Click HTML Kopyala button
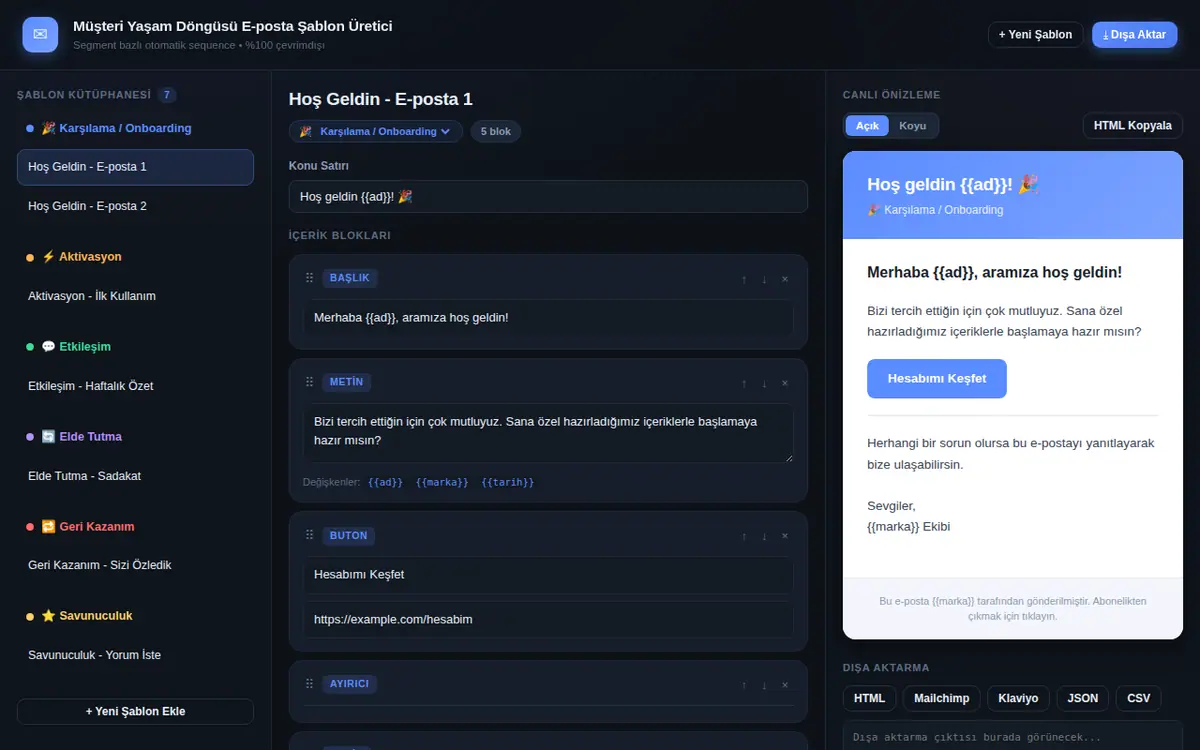Image resolution: width=1200 pixels, height=750 pixels. tap(1132, 126)
